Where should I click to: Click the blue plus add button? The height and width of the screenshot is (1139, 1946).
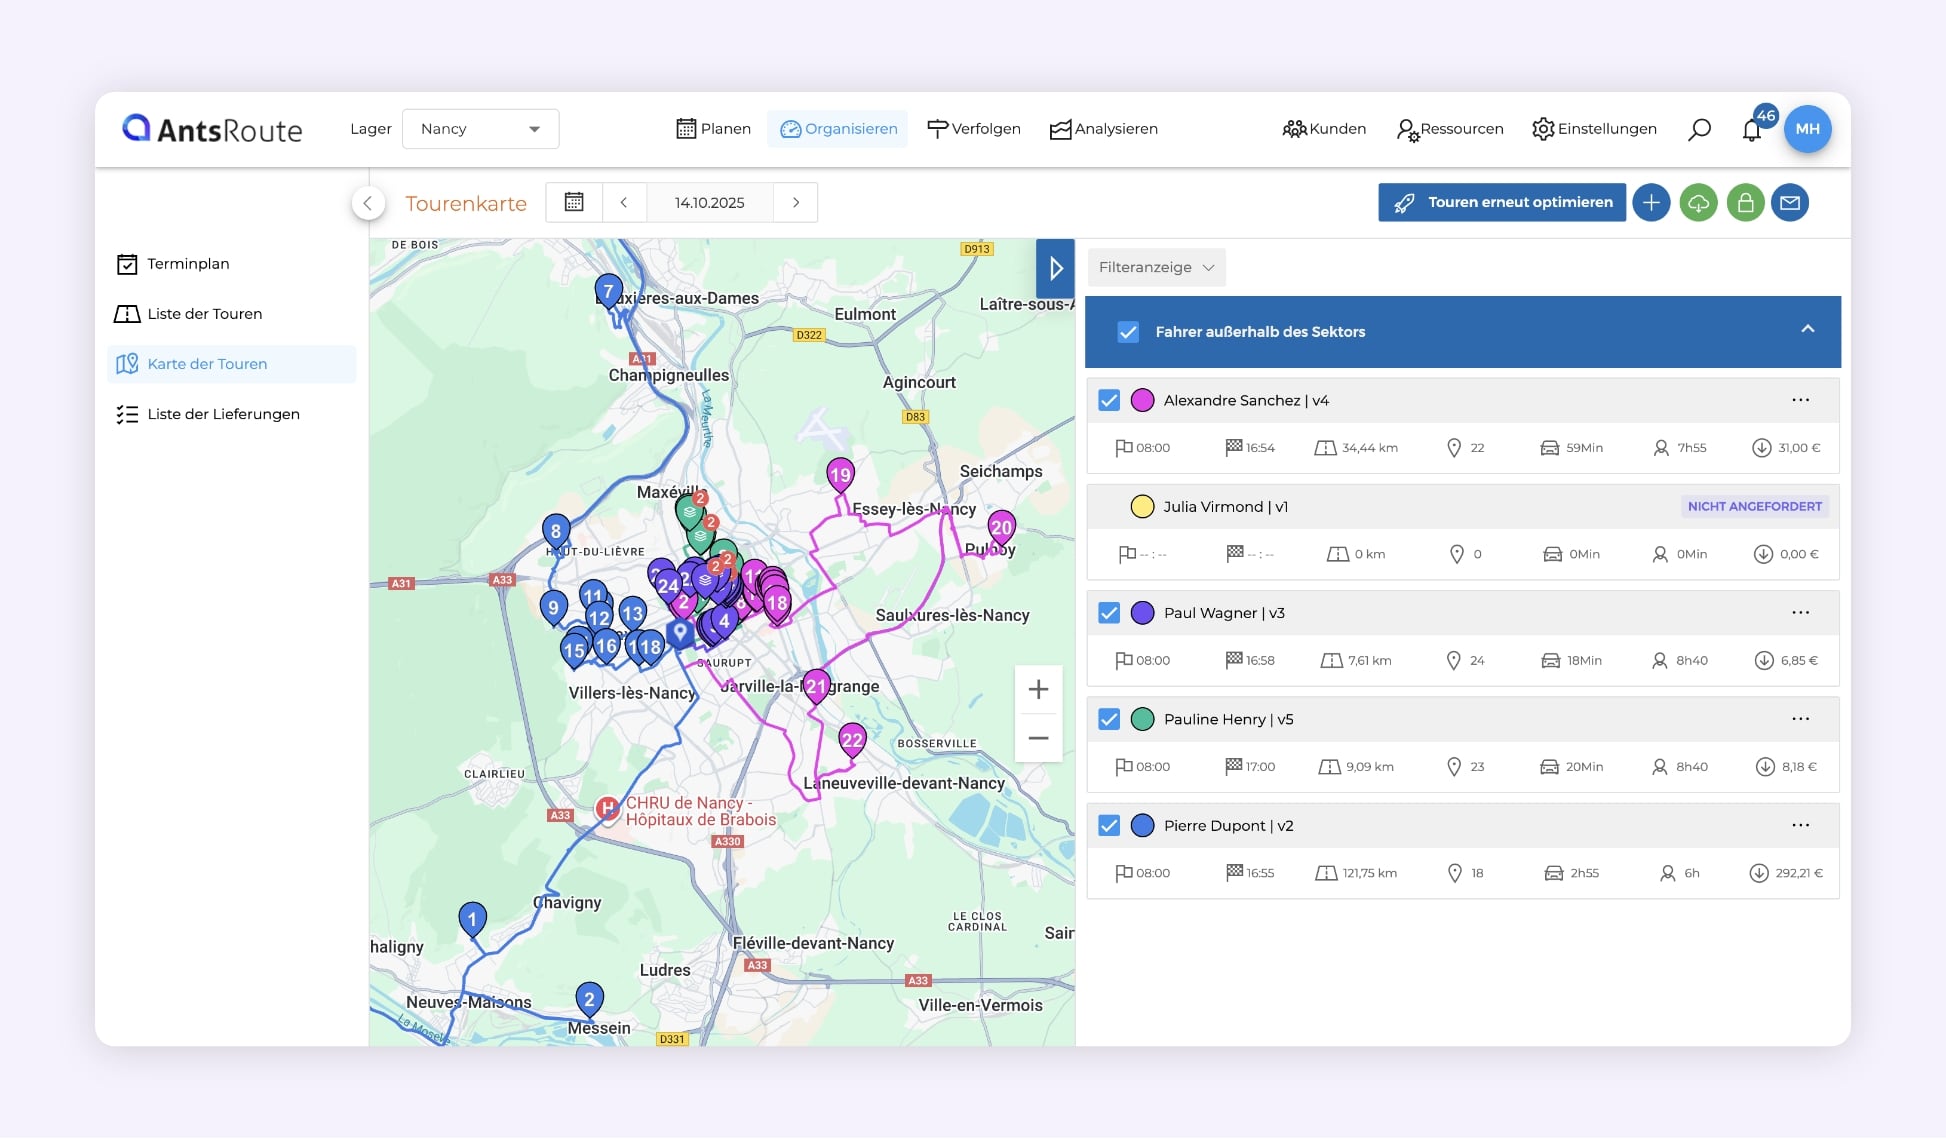(x=1651, y=203)
